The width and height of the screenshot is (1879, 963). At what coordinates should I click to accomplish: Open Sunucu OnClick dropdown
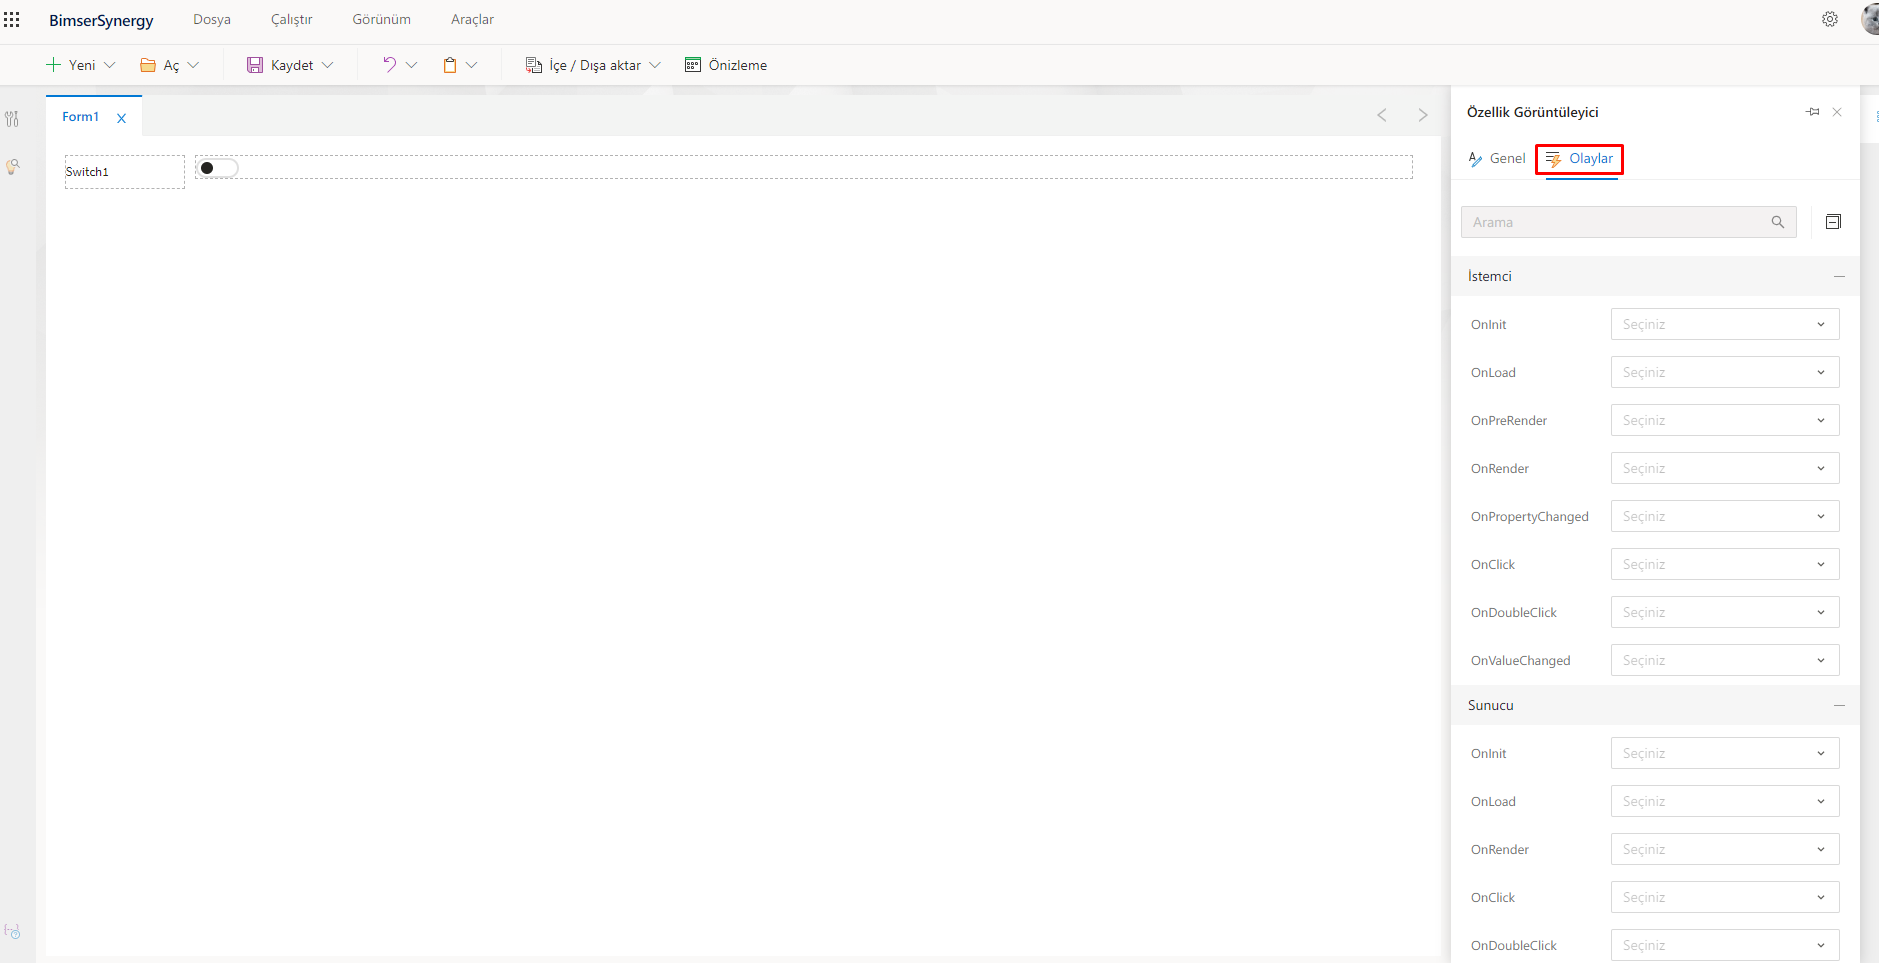coord(1725,897)
